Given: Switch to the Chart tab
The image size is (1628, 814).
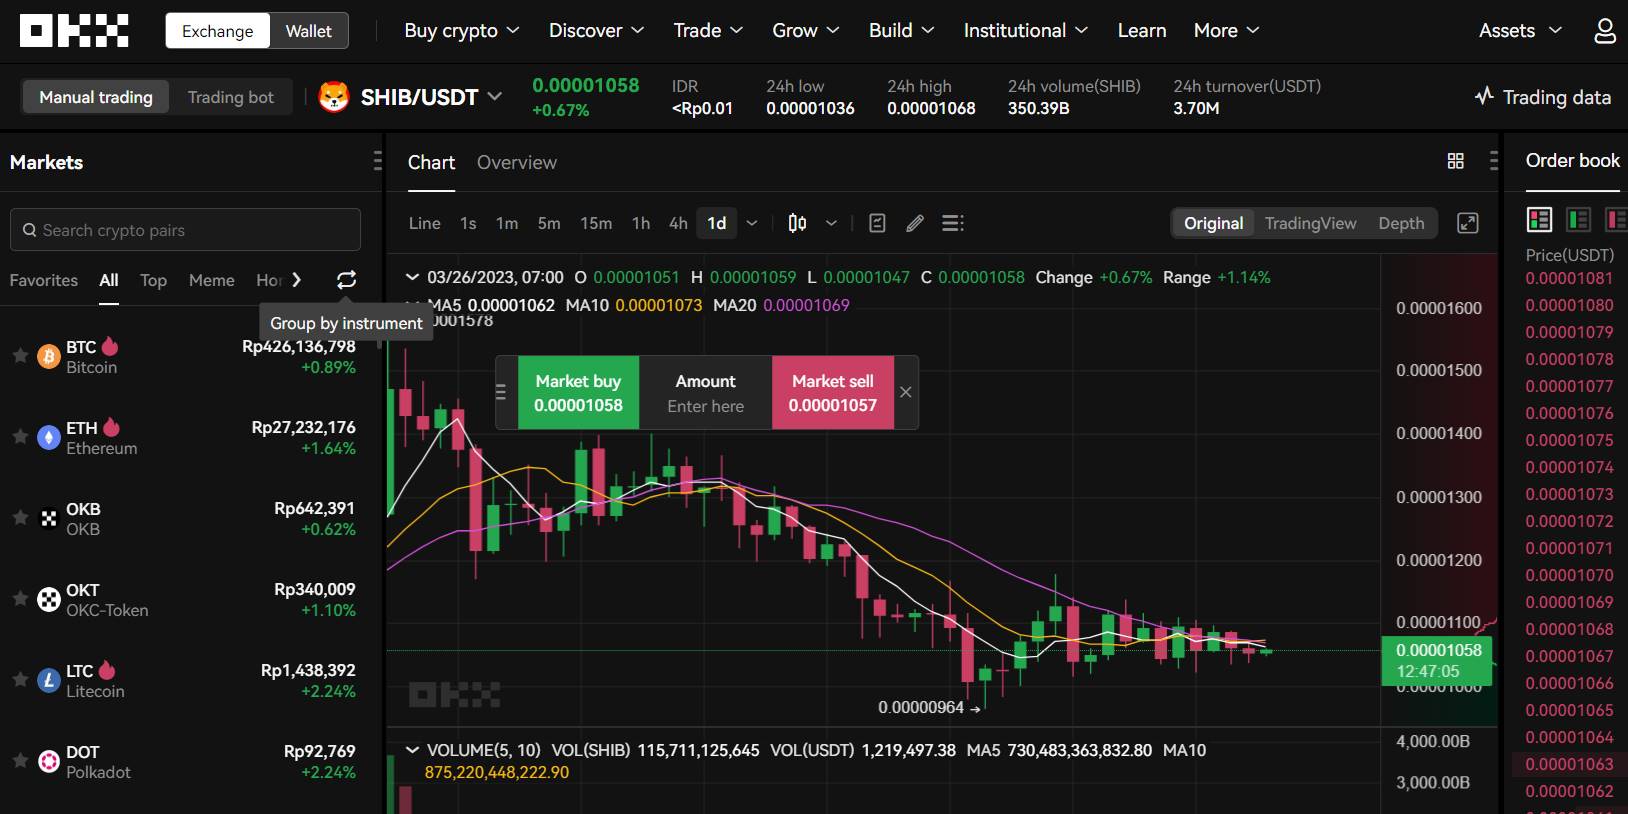Looking at the screenshot, I should (431, 162).
